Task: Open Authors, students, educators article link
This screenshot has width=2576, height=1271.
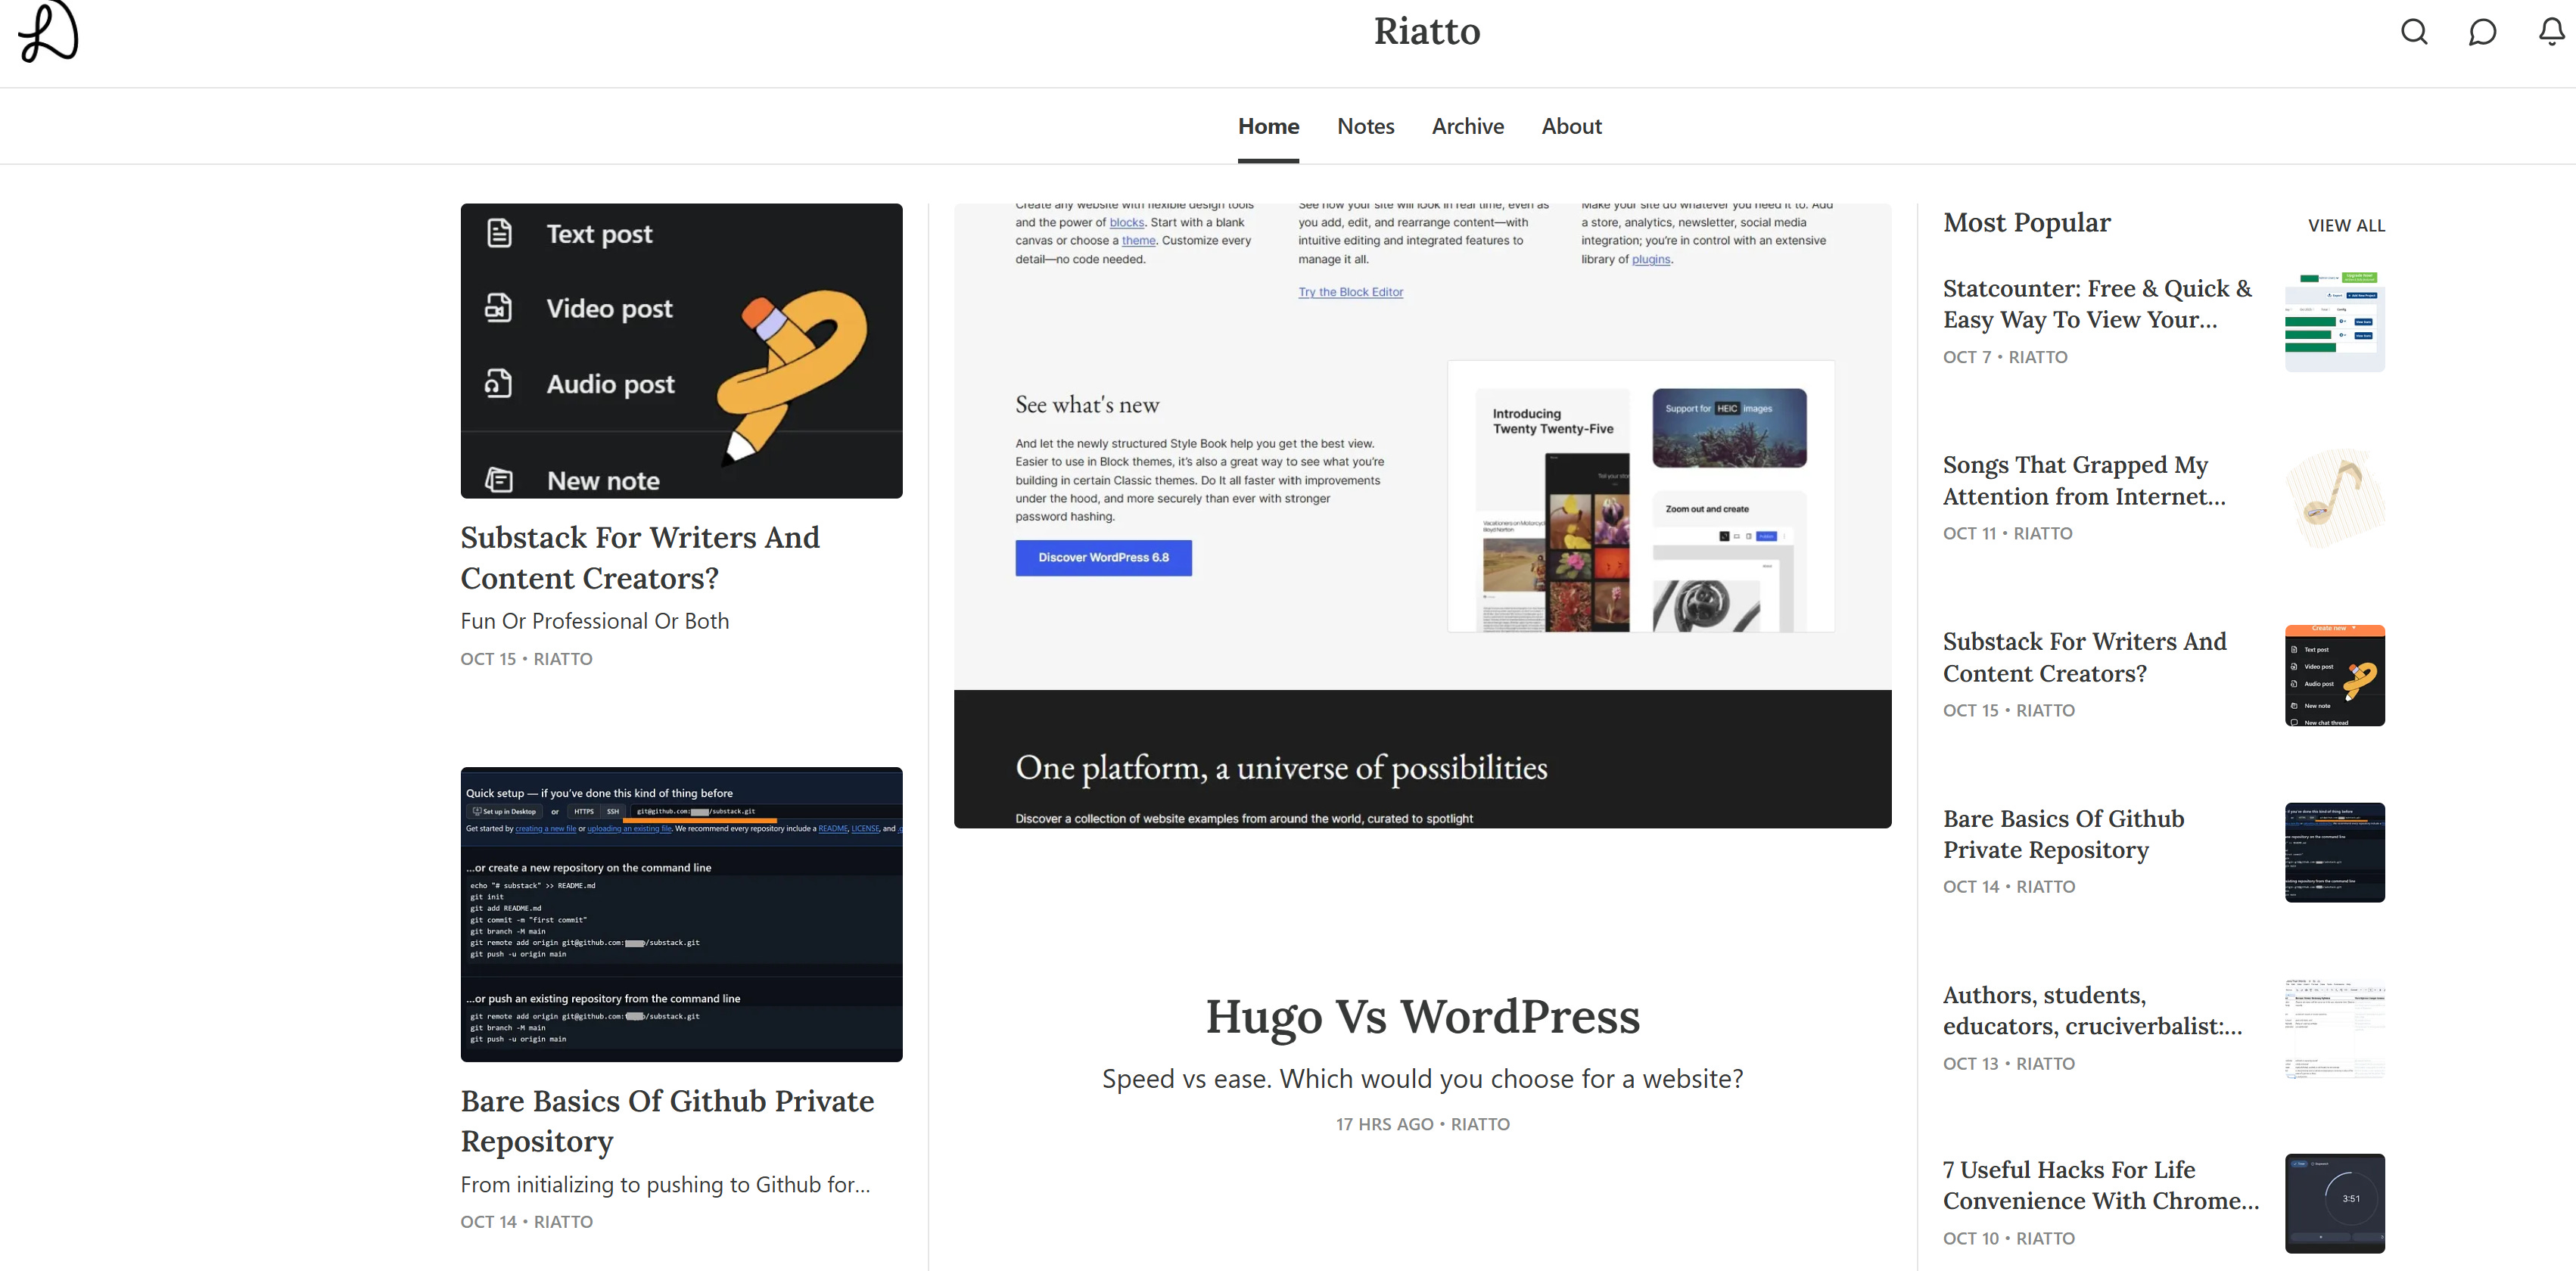Action: click(x=2092, y=1010)
